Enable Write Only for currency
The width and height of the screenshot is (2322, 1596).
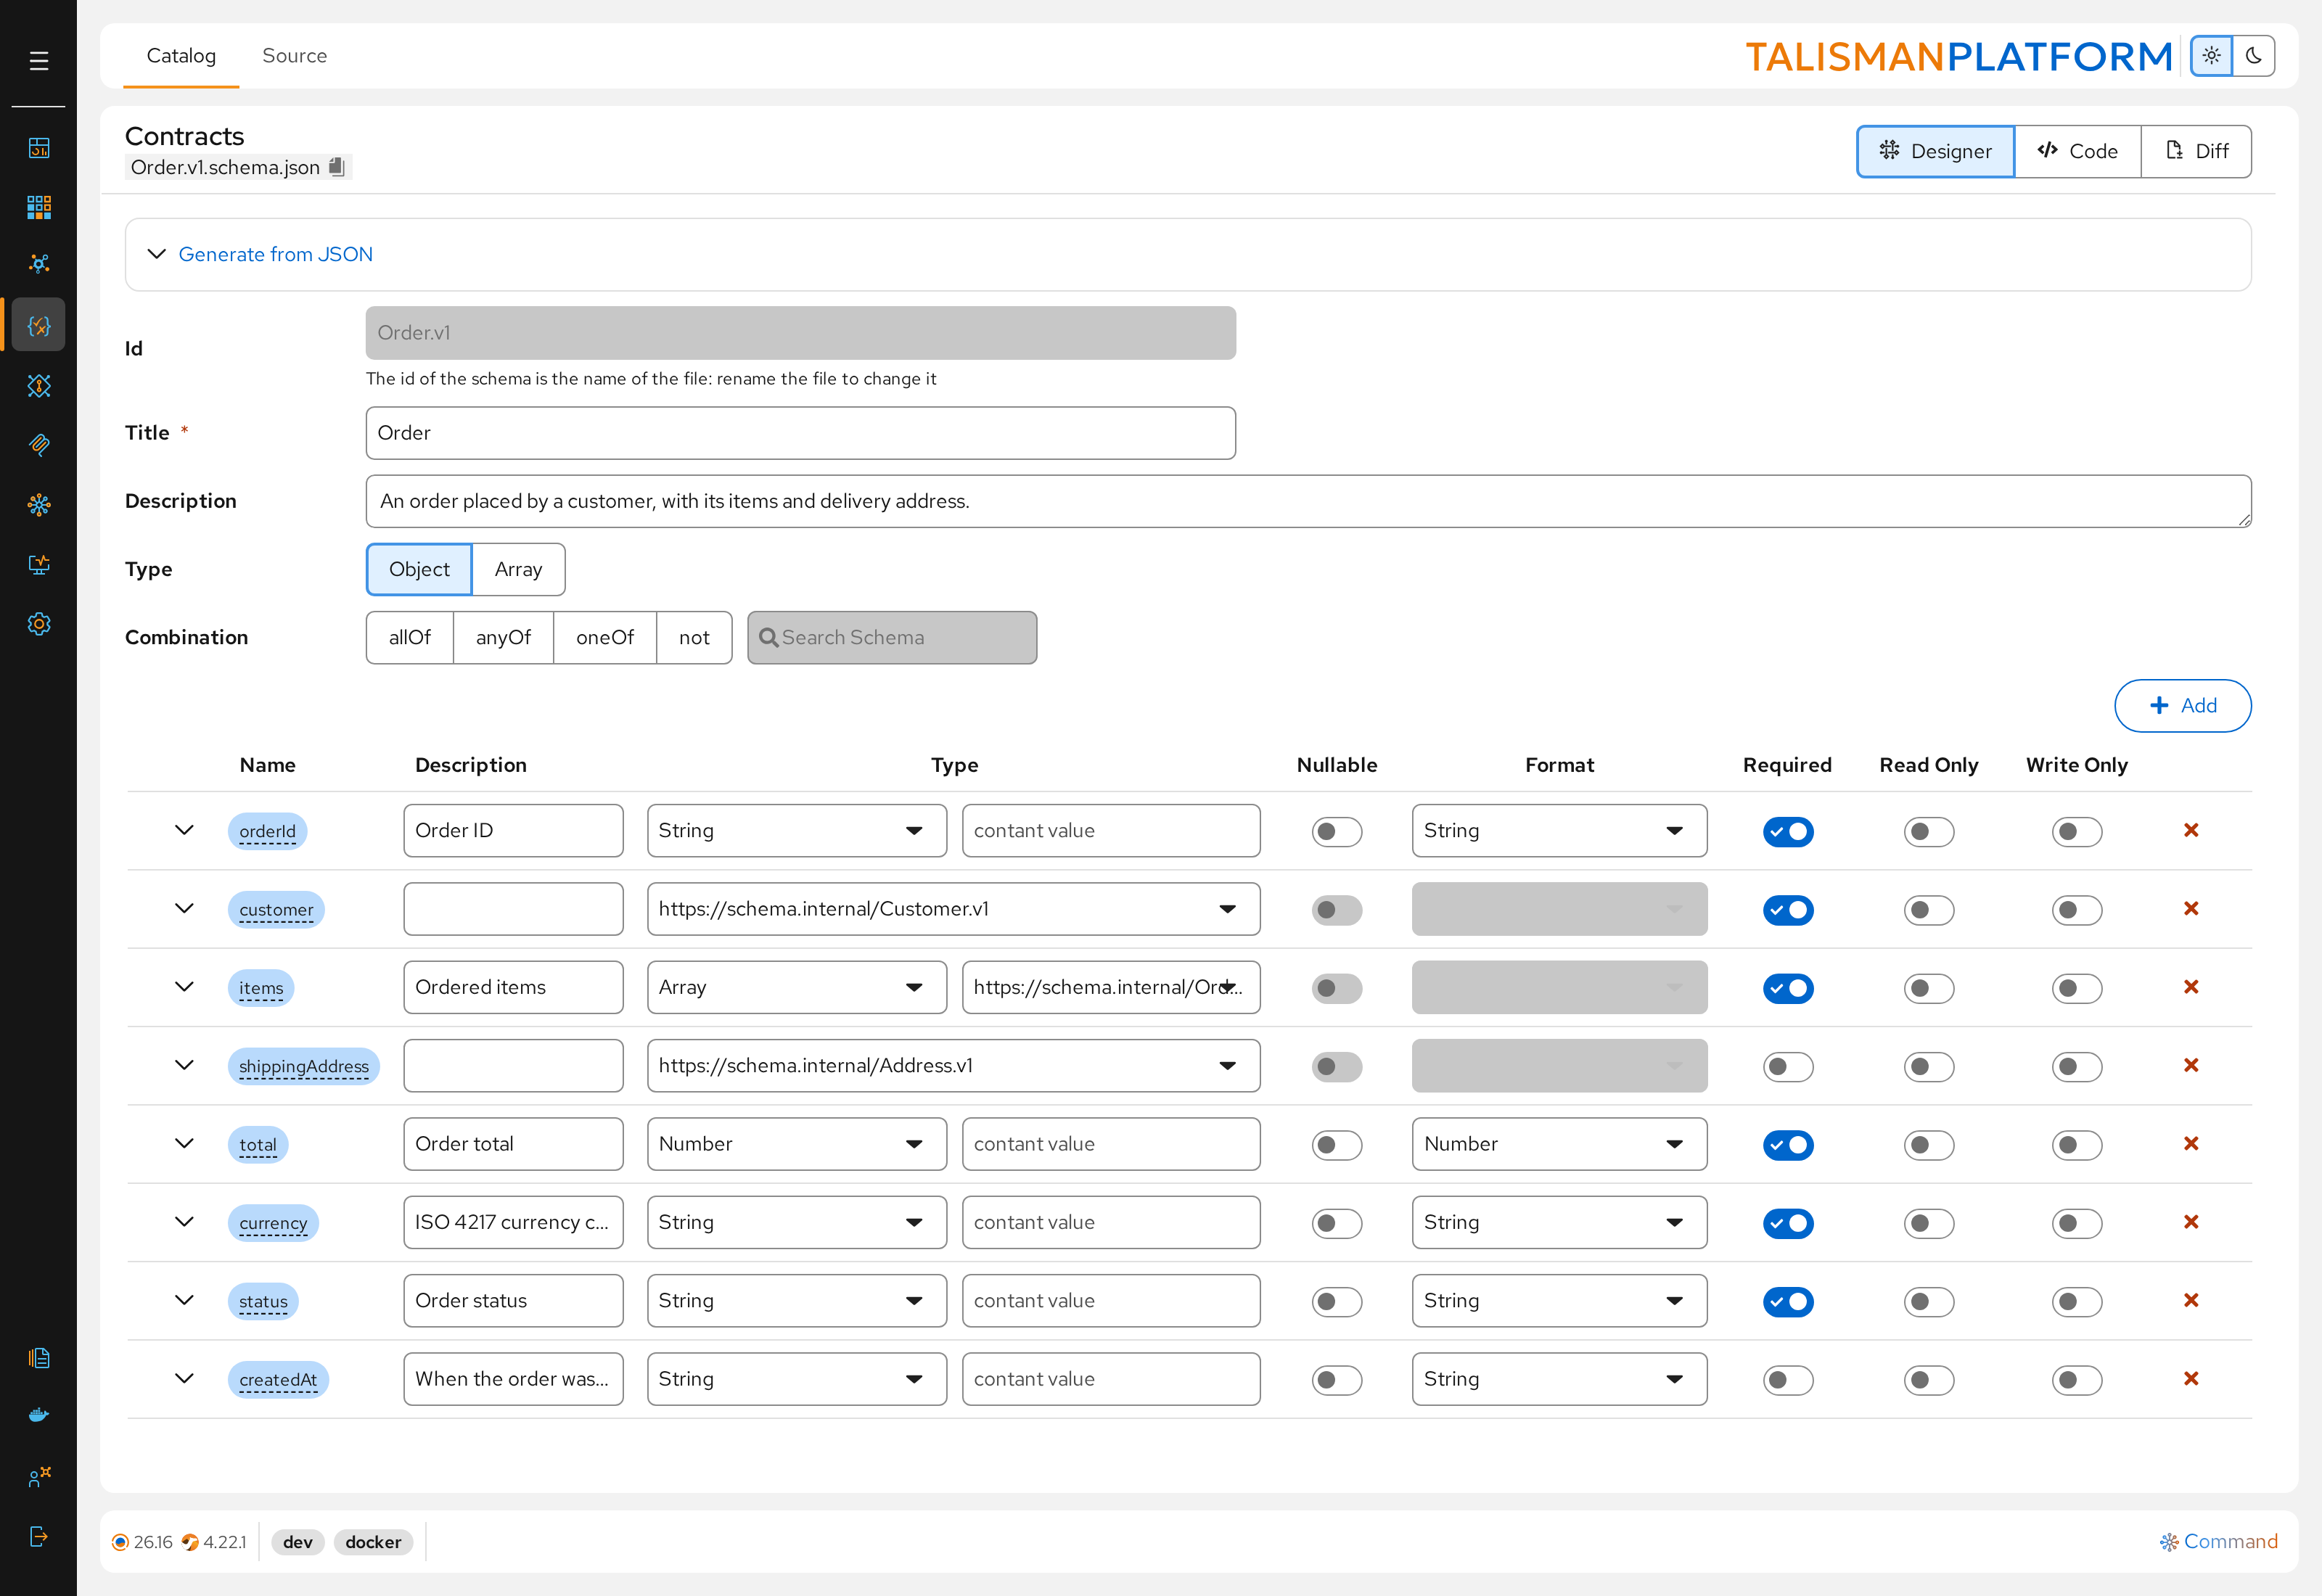coord(2077,1223)
